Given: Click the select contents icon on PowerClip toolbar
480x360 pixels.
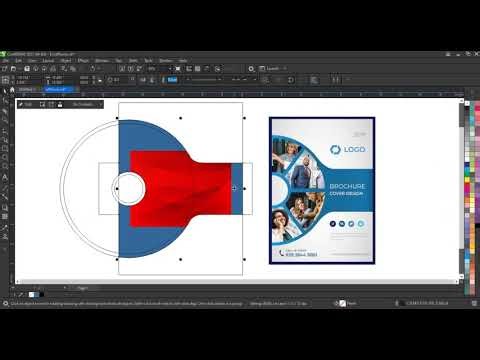Looking at the screenshot, I should coord(42,105).
